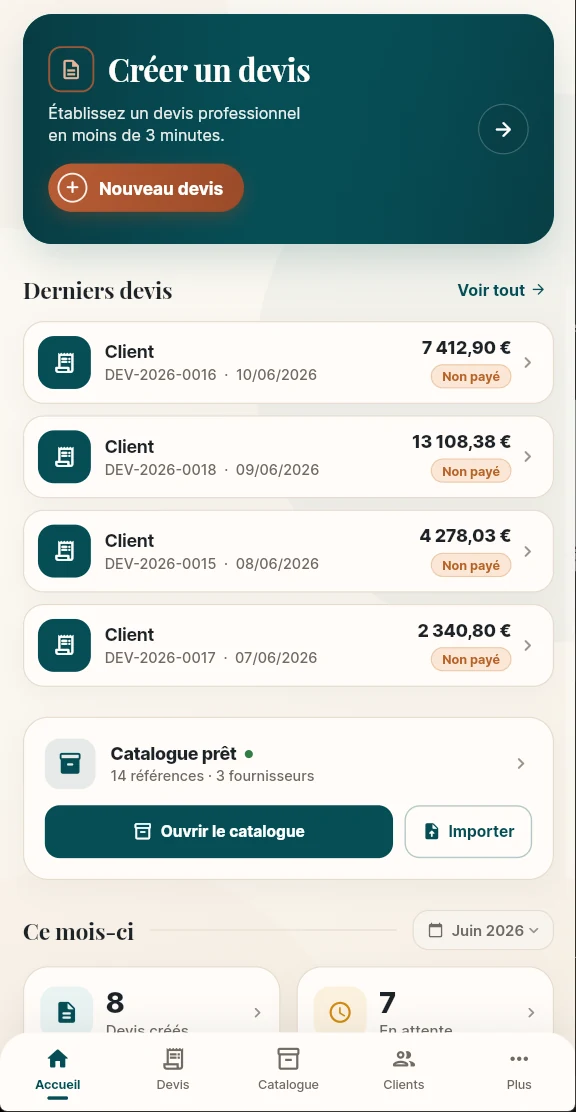Image resolution: width=576 pixels, height=1112 pixels.
Task: Open the Juin 2026 month dropdown
Action: (483, 930)
